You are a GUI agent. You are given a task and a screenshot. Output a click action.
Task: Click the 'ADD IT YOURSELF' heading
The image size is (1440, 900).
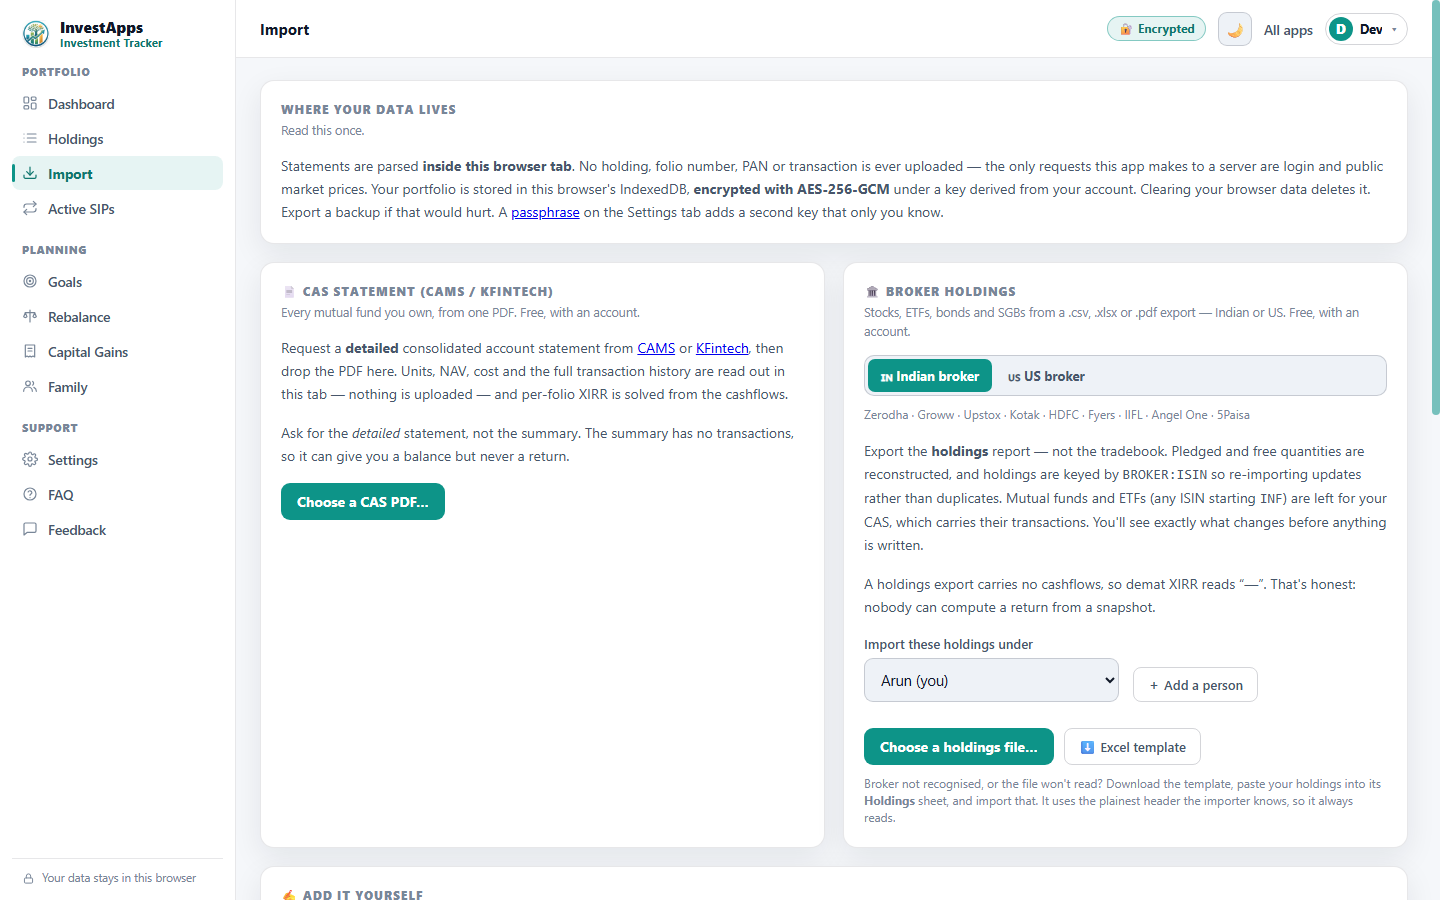pos(363,895)
